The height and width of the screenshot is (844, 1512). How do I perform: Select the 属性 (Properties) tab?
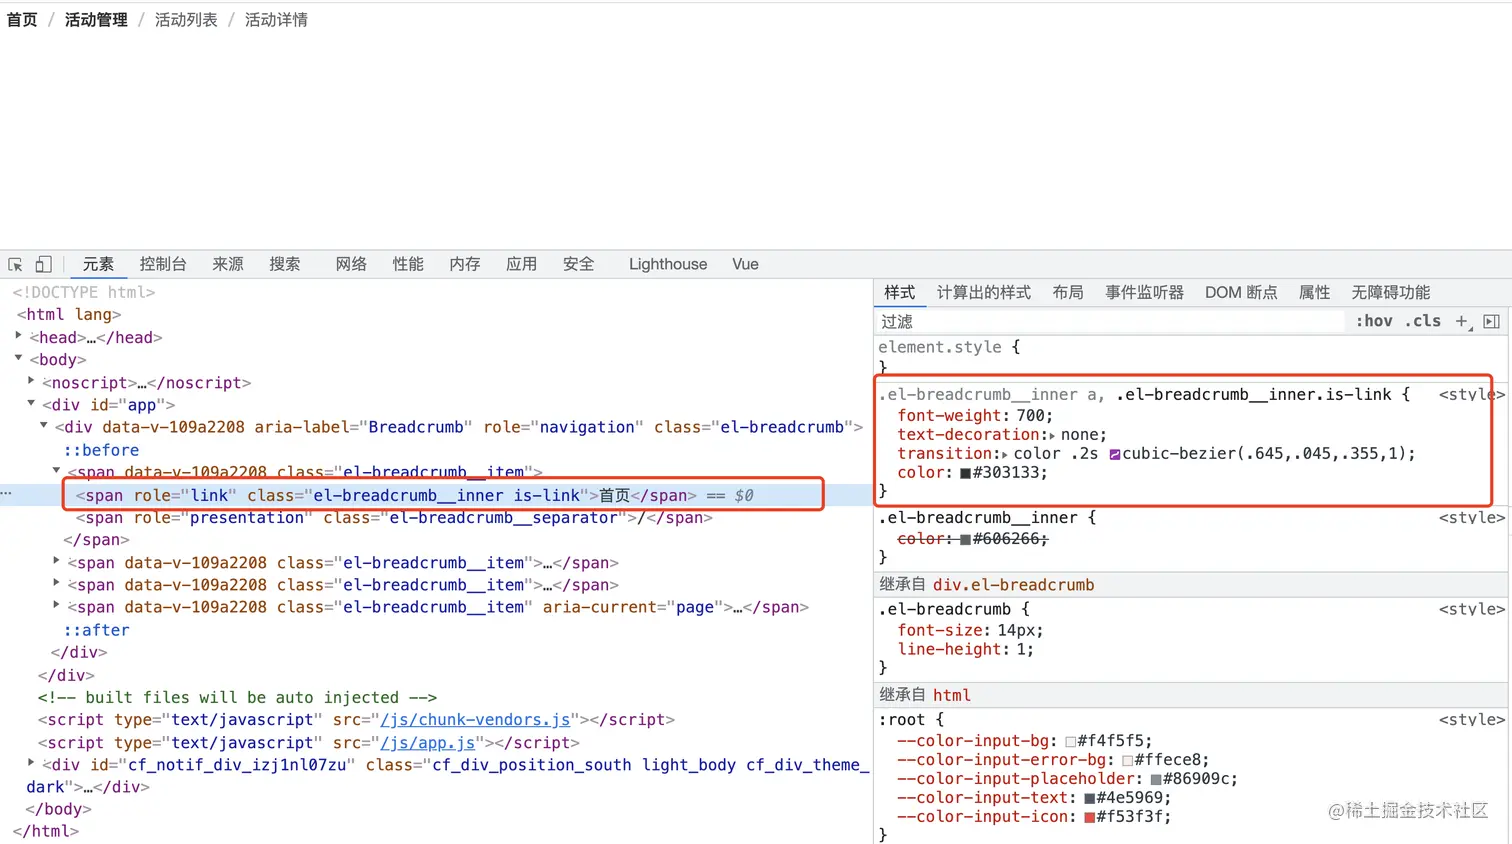click(1314, 292)
